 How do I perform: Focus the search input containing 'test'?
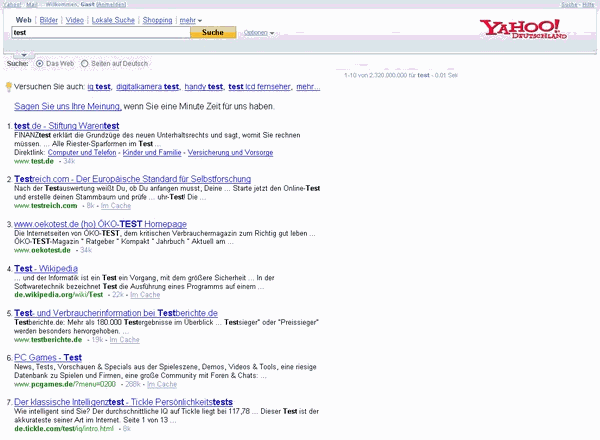101,33
